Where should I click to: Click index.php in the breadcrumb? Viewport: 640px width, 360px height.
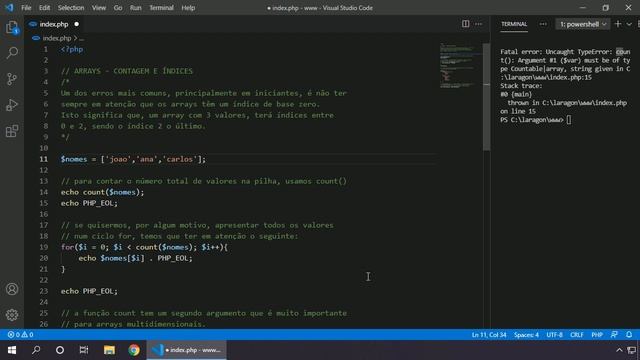pos(57,38)
